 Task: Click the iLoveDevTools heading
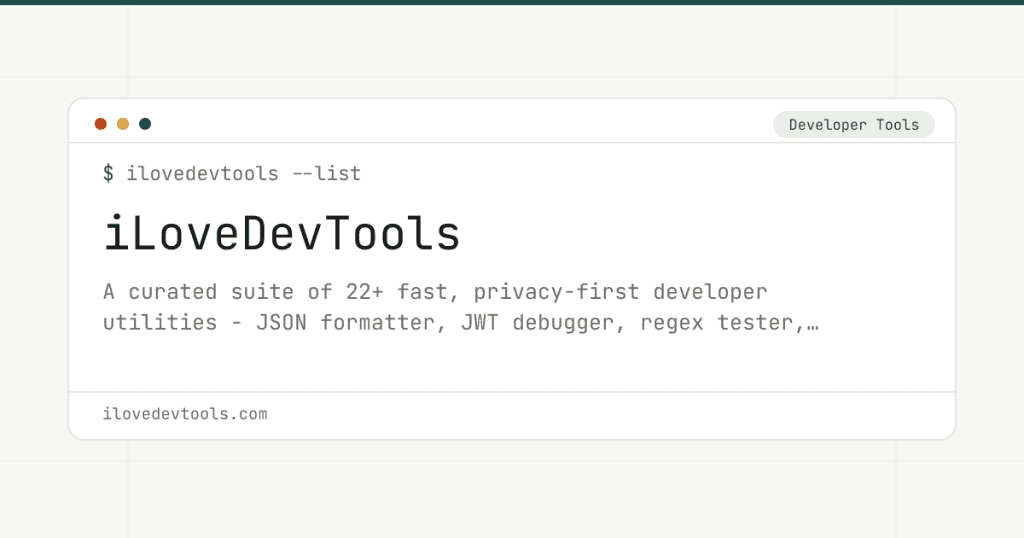point(282,234)
